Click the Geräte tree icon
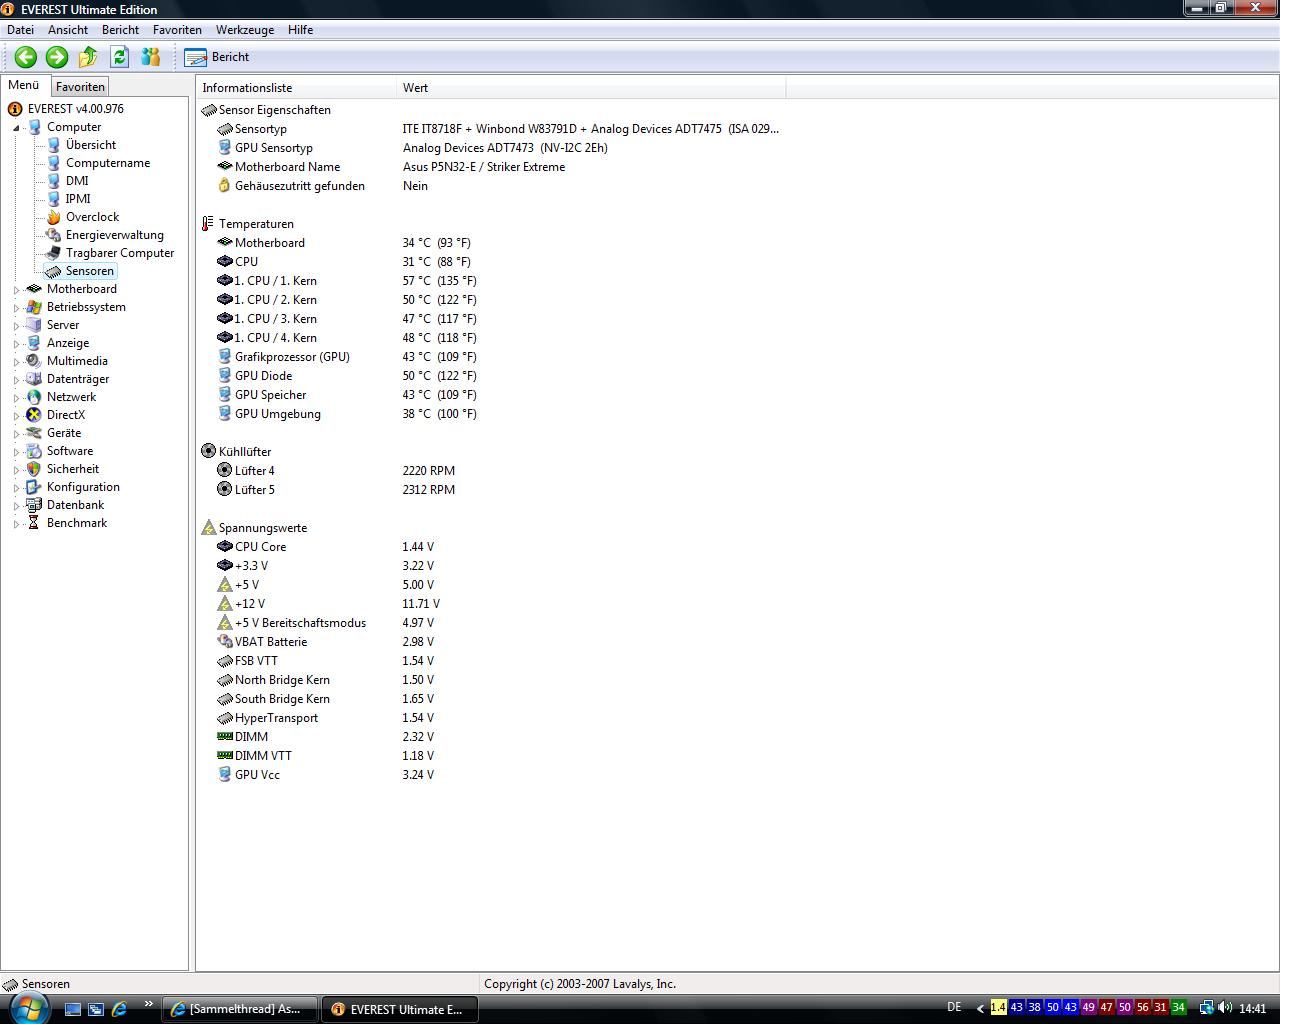Viewport: 1296px width, 1024px height. point(34,433)
